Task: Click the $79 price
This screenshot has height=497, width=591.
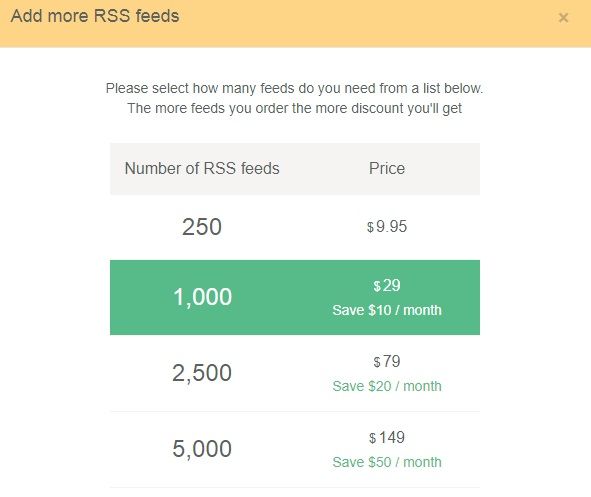Action: (387, 362)
